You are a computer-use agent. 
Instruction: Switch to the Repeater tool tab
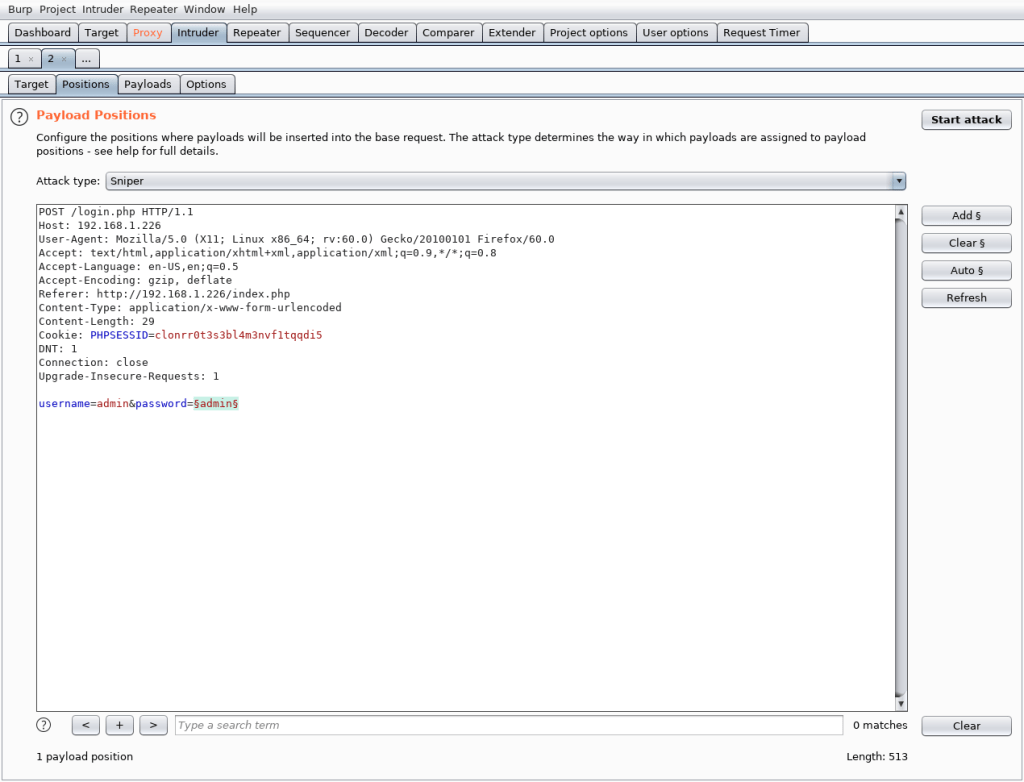257,33
